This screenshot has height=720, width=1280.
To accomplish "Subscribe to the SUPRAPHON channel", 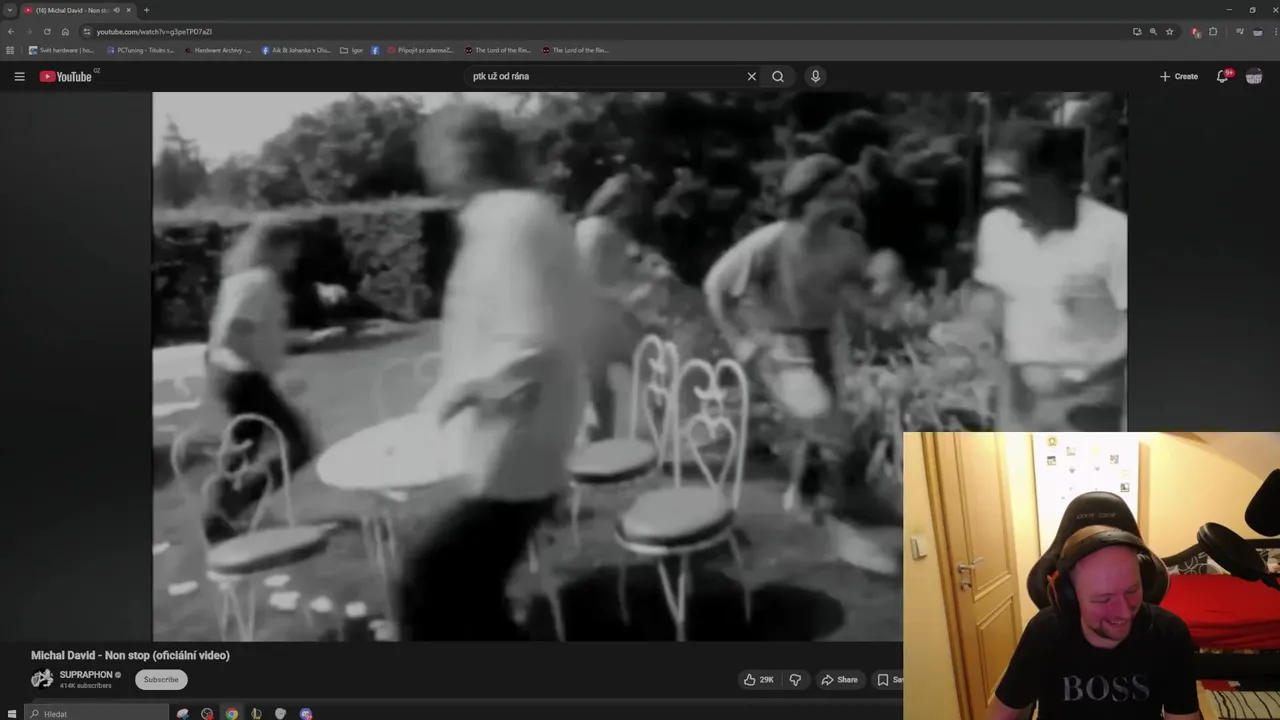I will click(161, 679).
